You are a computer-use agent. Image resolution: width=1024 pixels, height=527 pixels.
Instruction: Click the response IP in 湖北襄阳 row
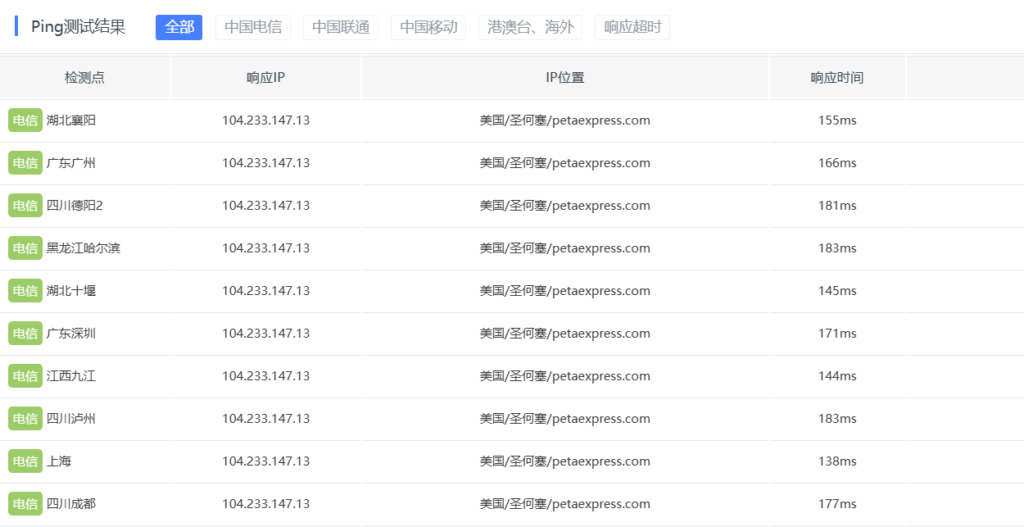tap(266, 120)
